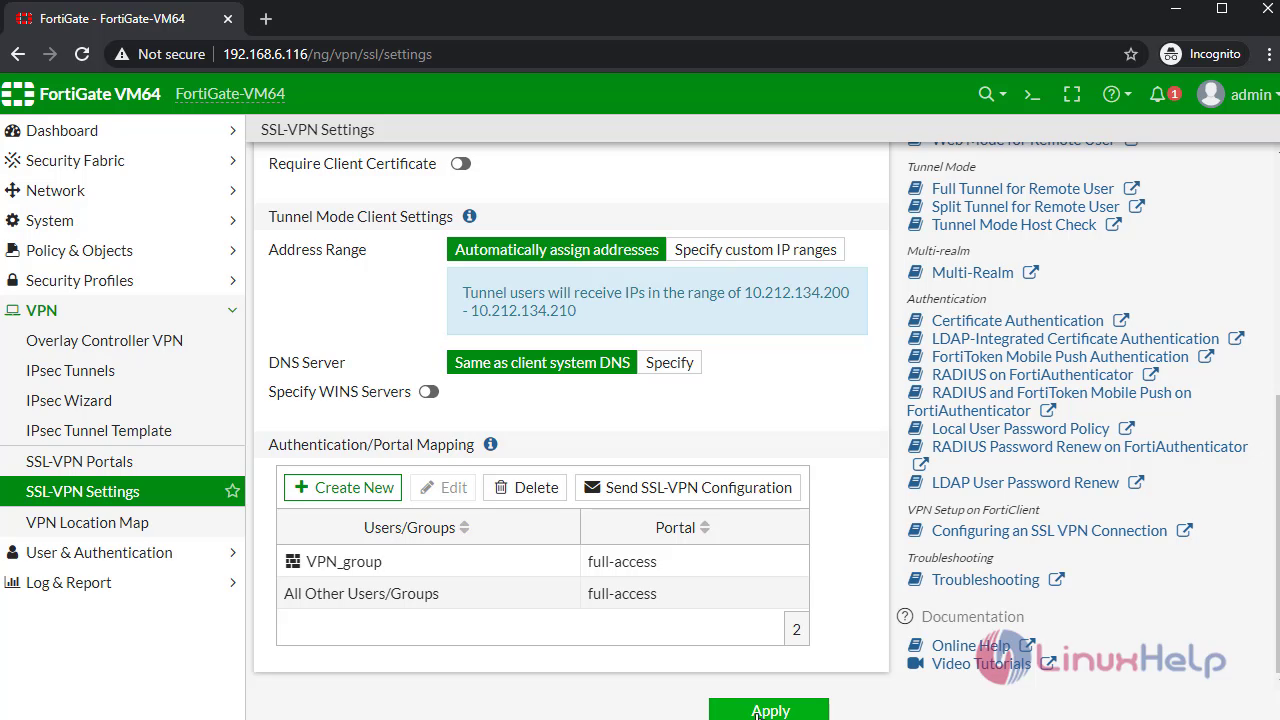Toggle Require Client Certificate switch
1280x720 pixels.
point(460,163)
